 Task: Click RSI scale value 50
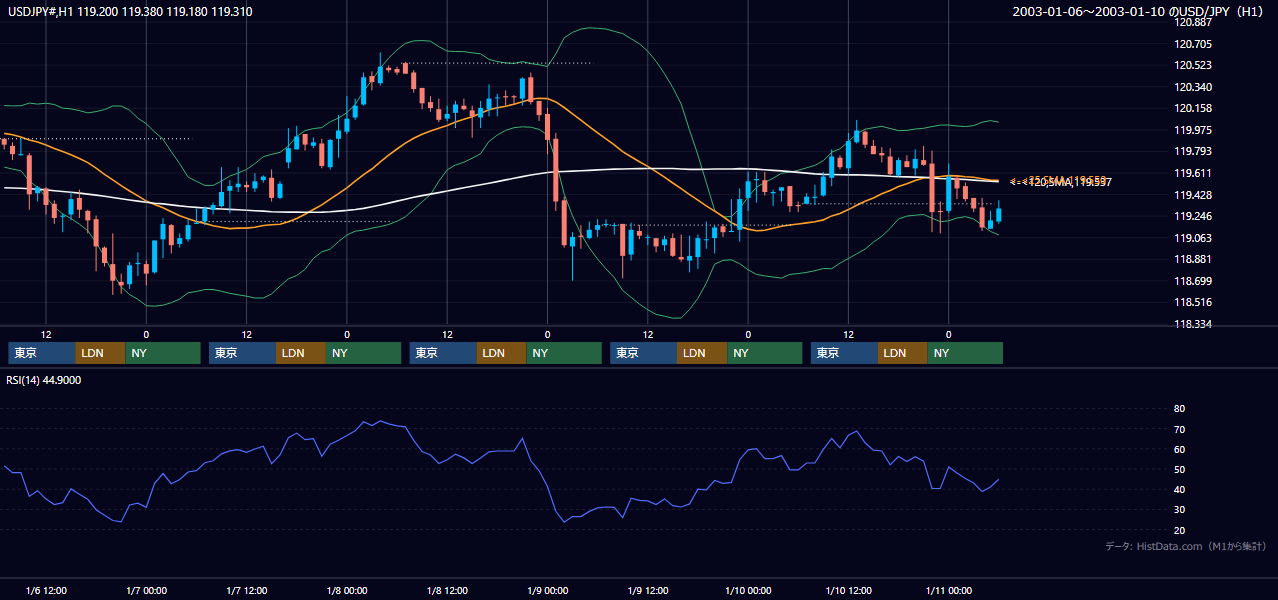[1179, 469]
